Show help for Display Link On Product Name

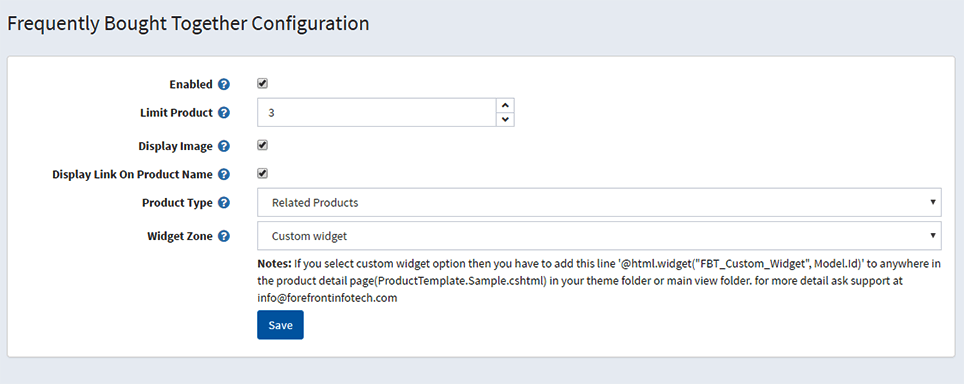point(224,174)
